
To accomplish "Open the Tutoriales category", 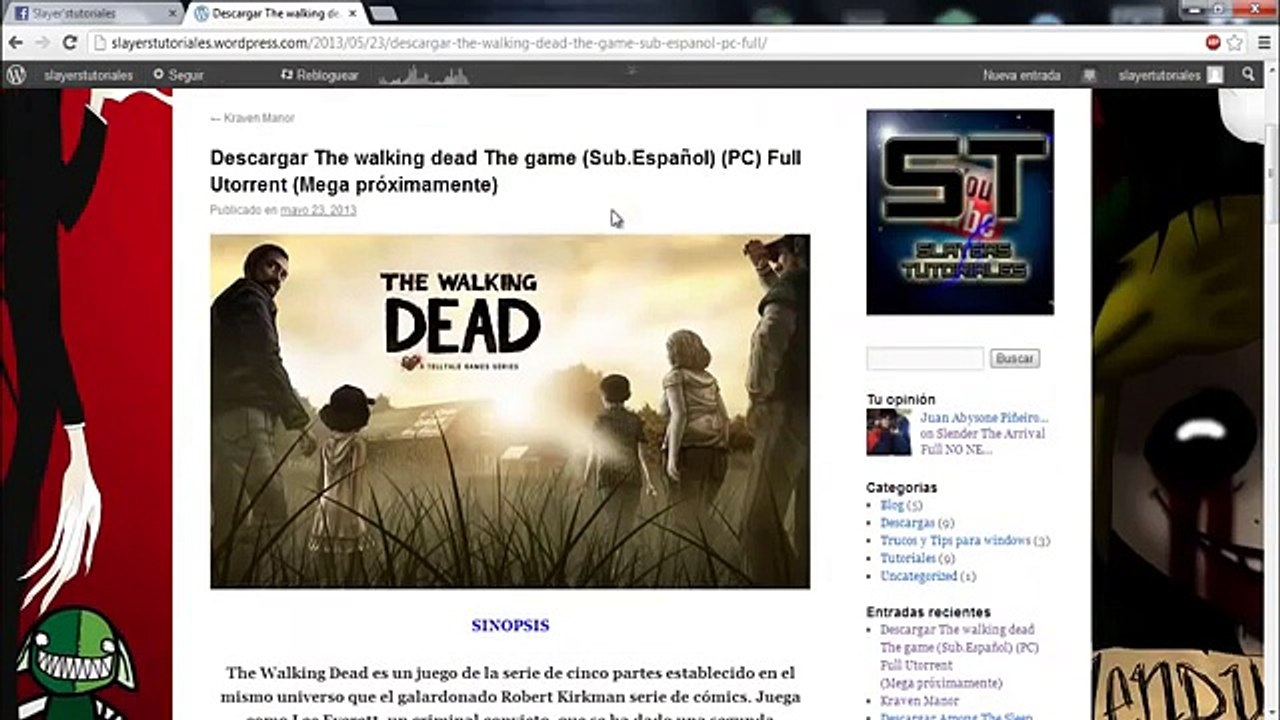I will coord(908,559).
